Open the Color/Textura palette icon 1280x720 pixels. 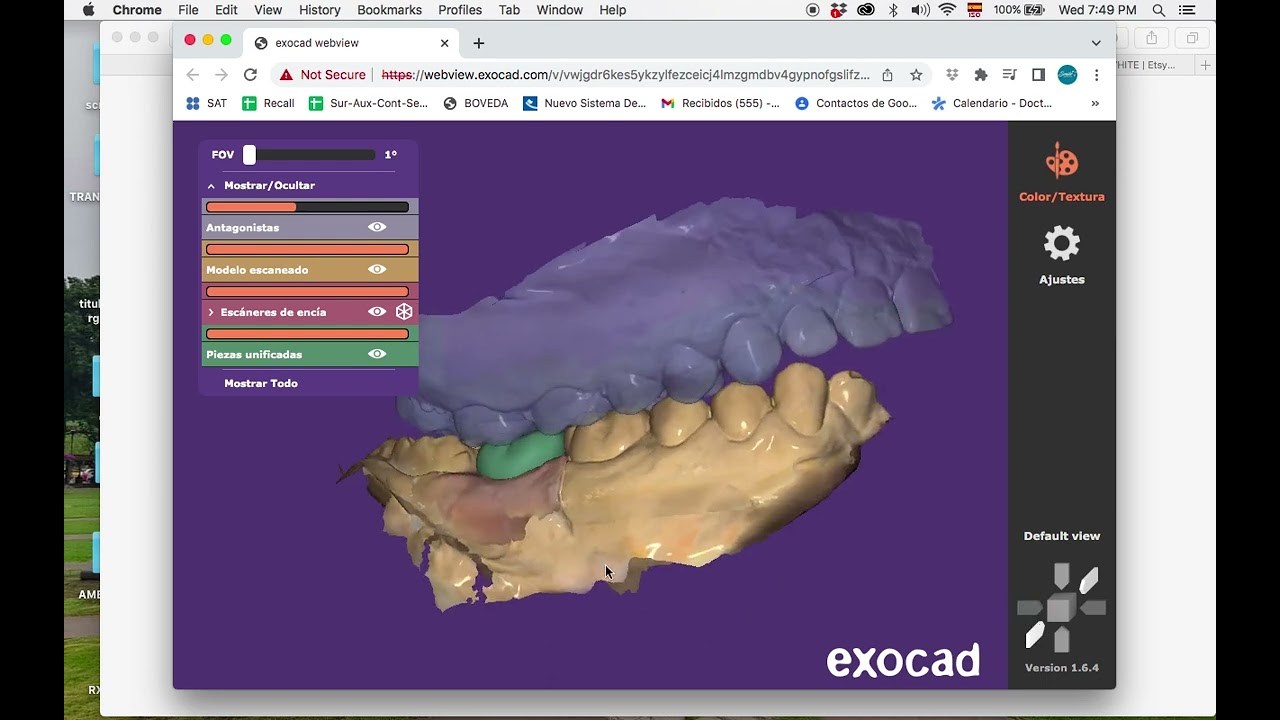coord(1061,161)
